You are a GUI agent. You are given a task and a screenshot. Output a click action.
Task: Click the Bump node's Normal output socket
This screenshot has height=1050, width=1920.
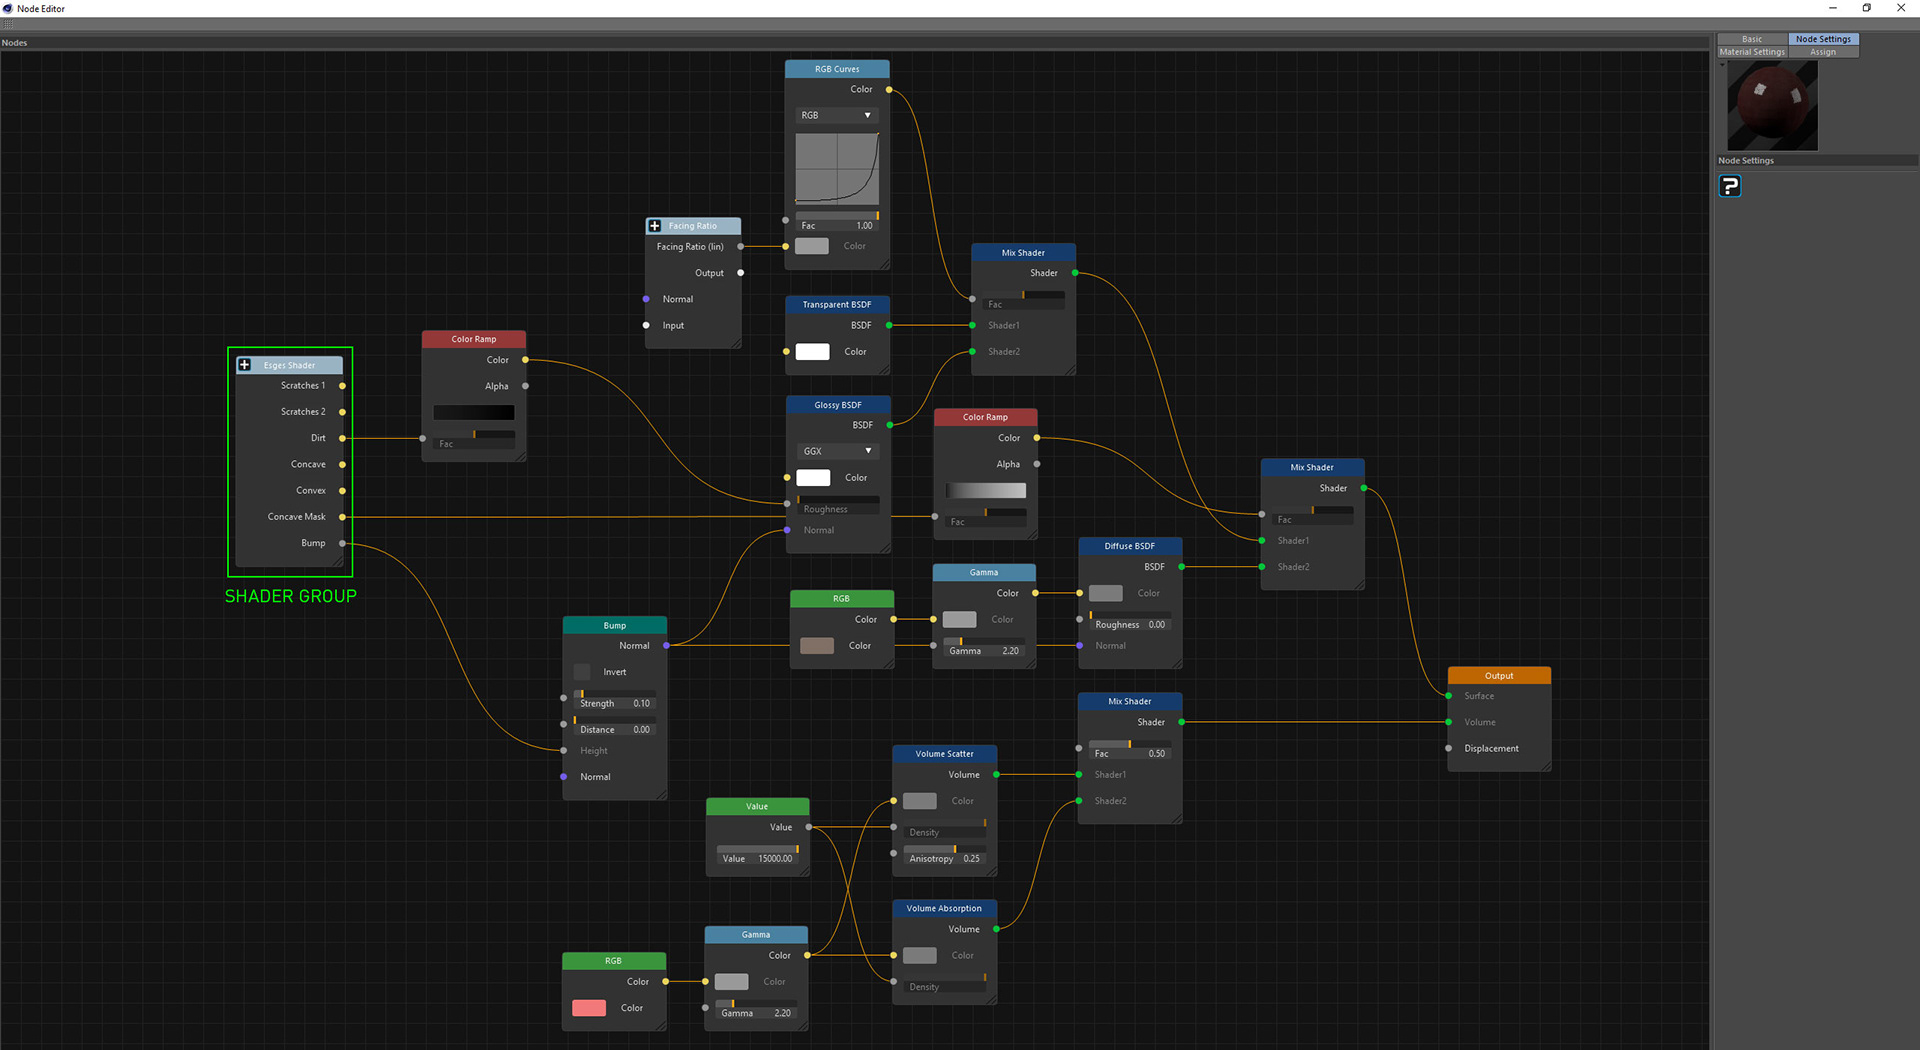coord(666,646)
